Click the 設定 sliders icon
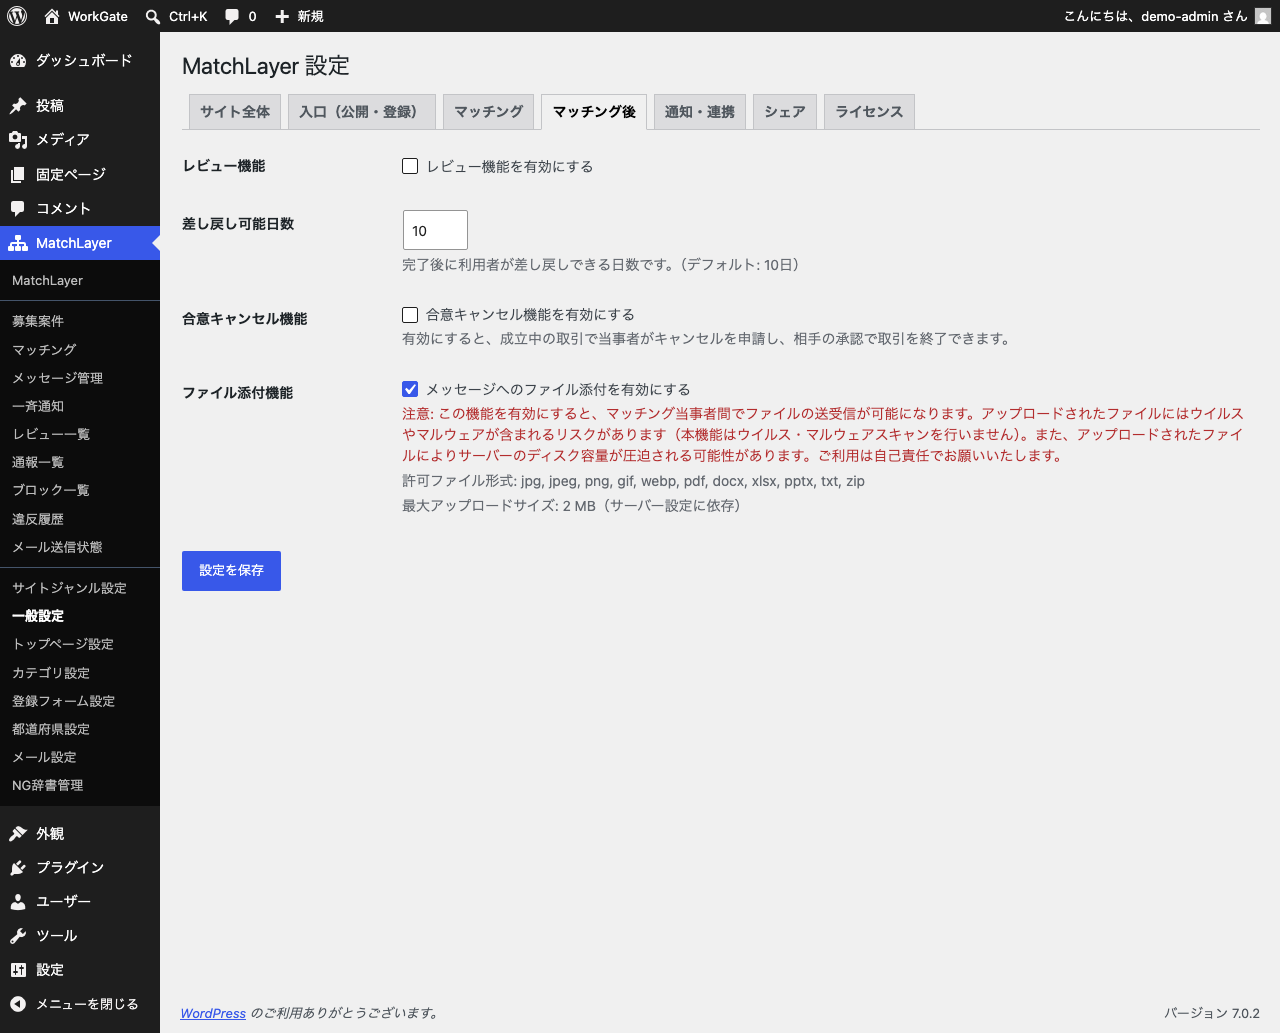 18,970
